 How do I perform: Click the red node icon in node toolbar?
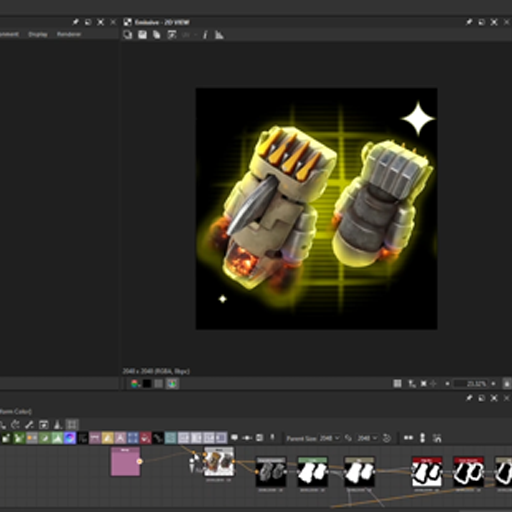click(x=145, y=438)
